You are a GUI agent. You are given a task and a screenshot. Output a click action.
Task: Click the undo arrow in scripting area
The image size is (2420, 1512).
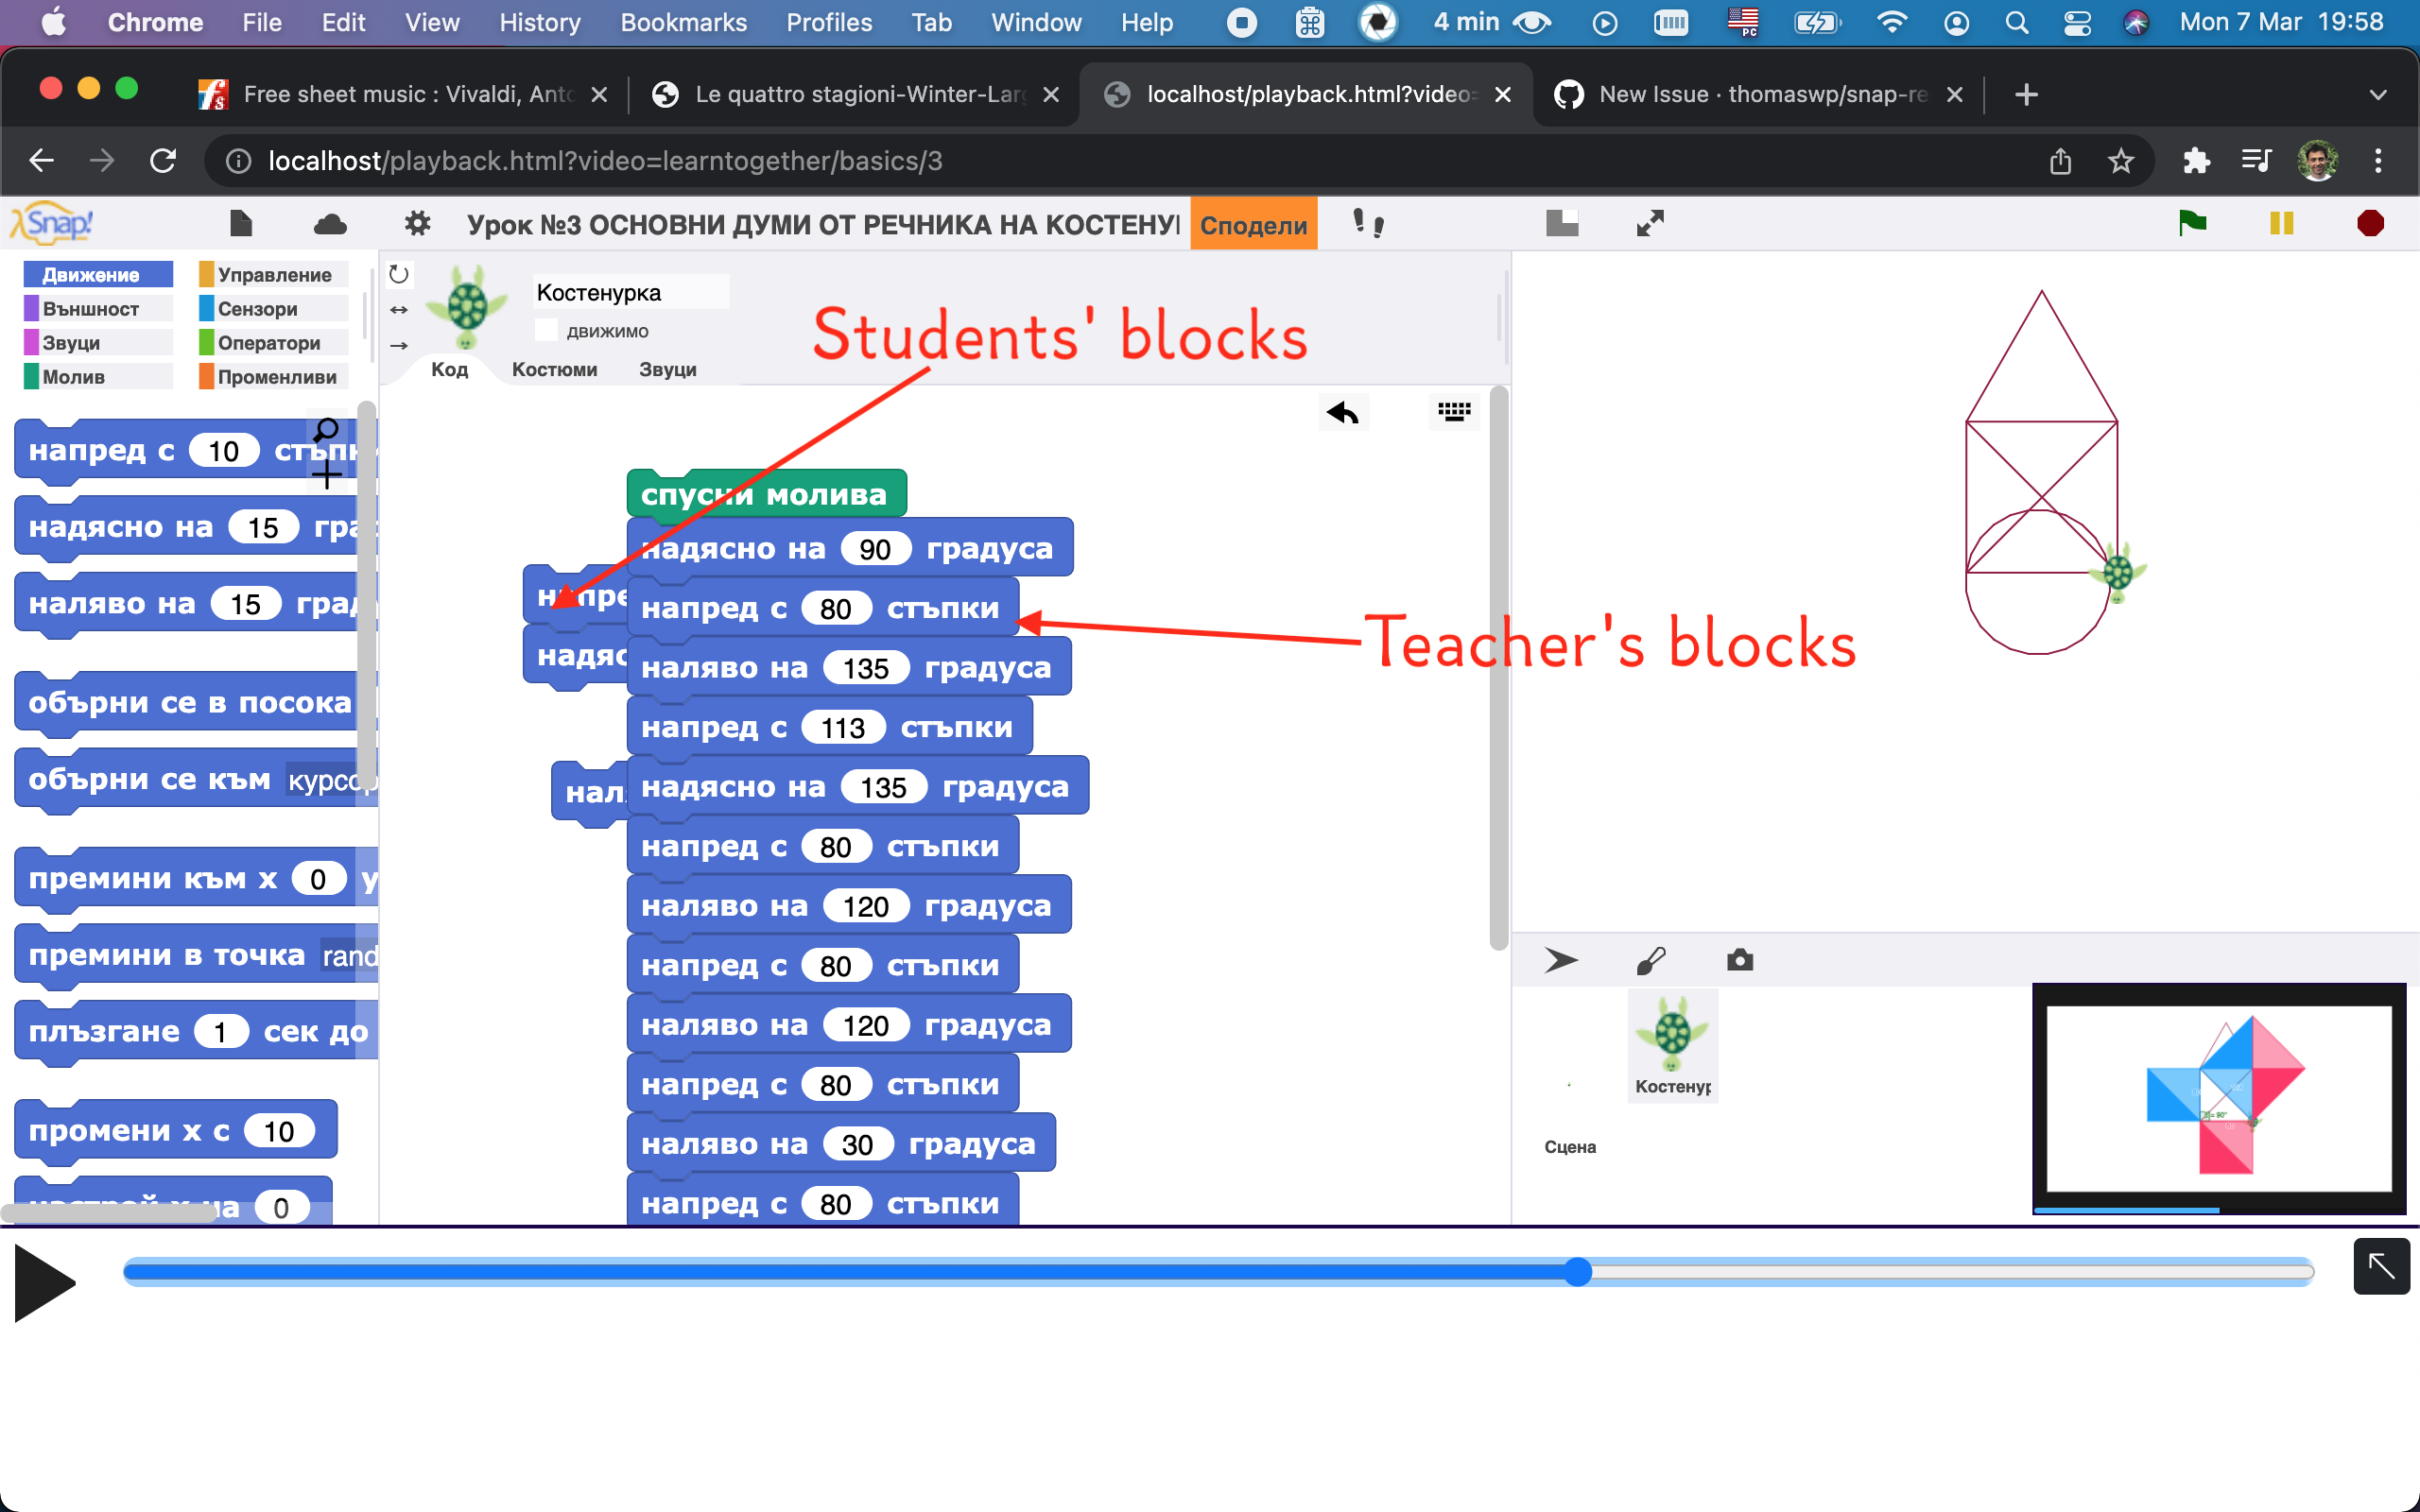coord(1342,412)
